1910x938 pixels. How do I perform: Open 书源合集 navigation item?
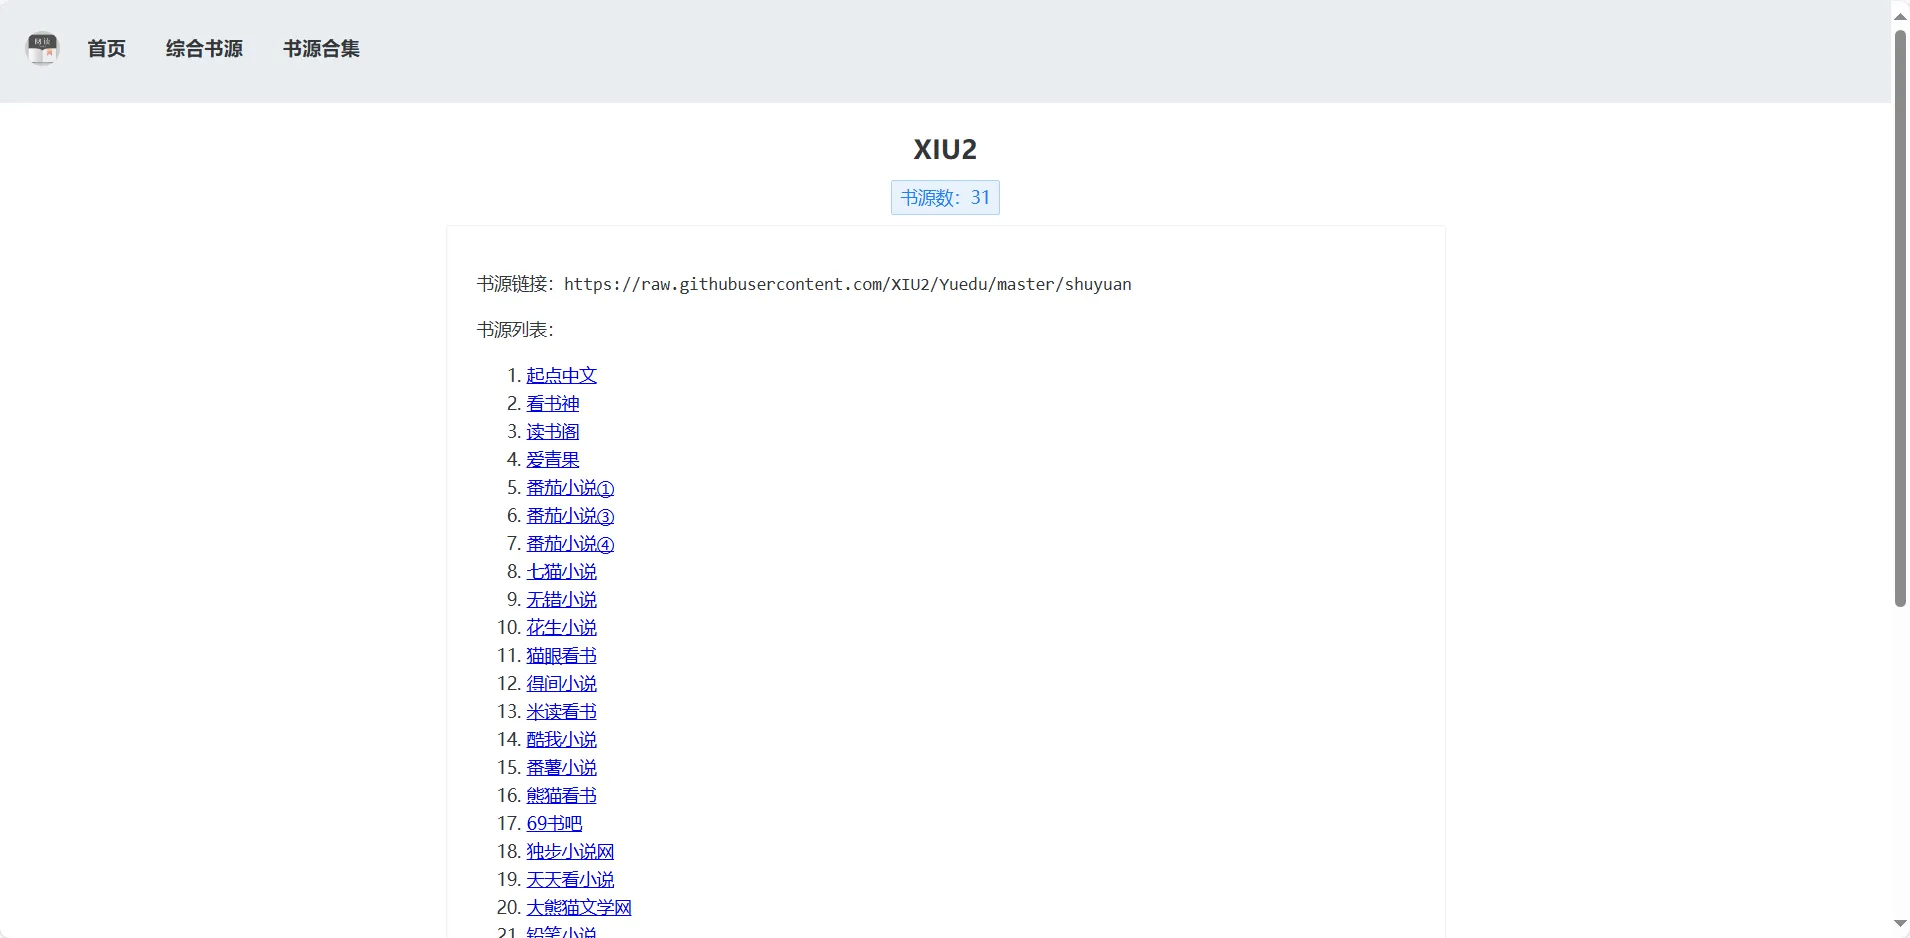[321, 49]
